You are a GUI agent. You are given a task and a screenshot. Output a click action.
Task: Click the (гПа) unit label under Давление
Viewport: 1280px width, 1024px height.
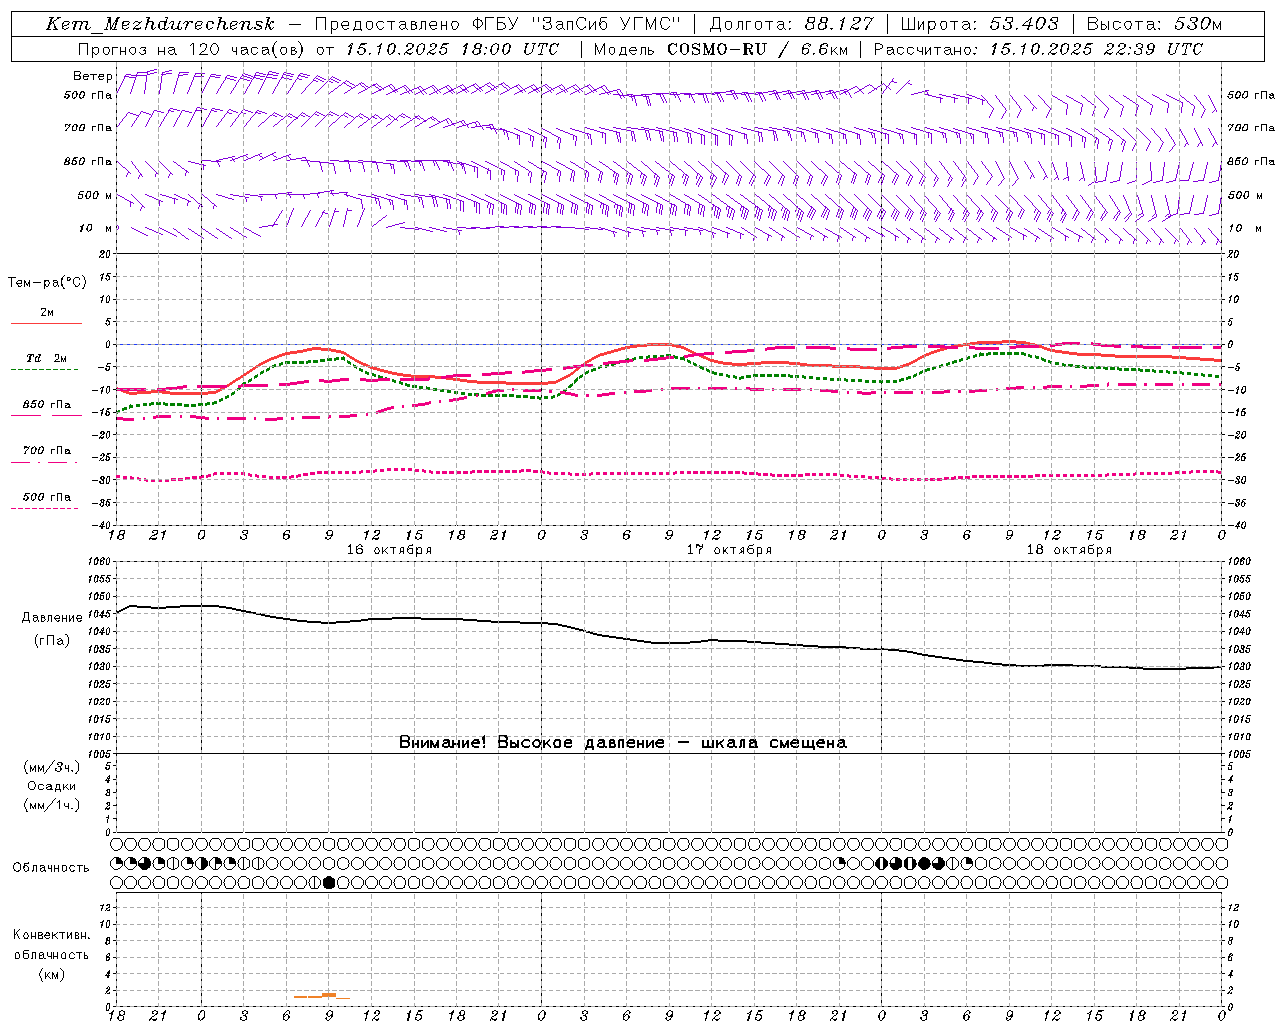pyautogui.click(x=52, y=641)
